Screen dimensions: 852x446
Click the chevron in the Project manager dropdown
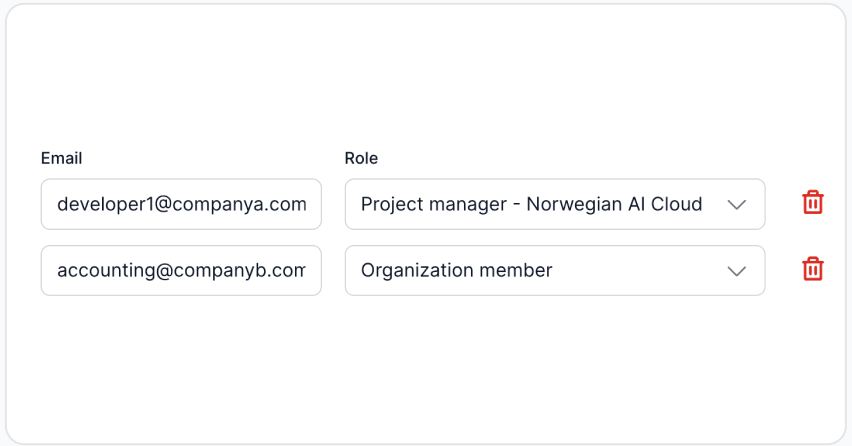click(737, 204)
